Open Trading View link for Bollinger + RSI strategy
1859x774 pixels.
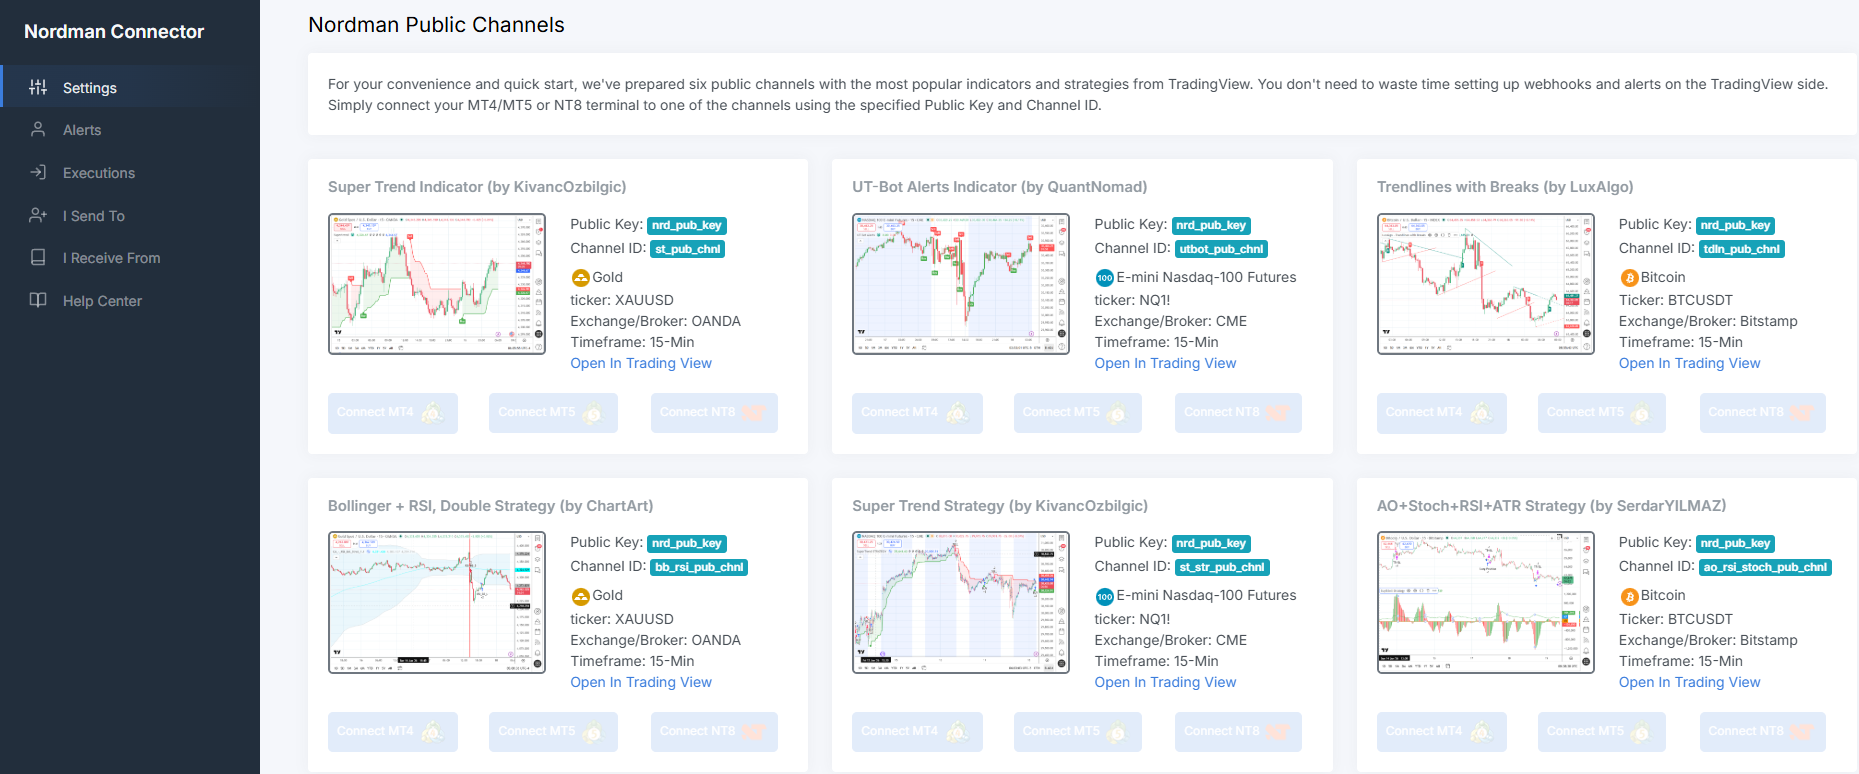point(641,682)
